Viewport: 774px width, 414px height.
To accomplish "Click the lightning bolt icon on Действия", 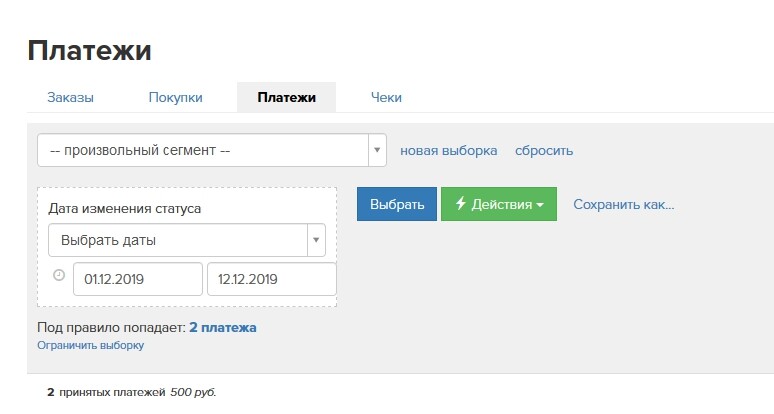I will point(461,203).
